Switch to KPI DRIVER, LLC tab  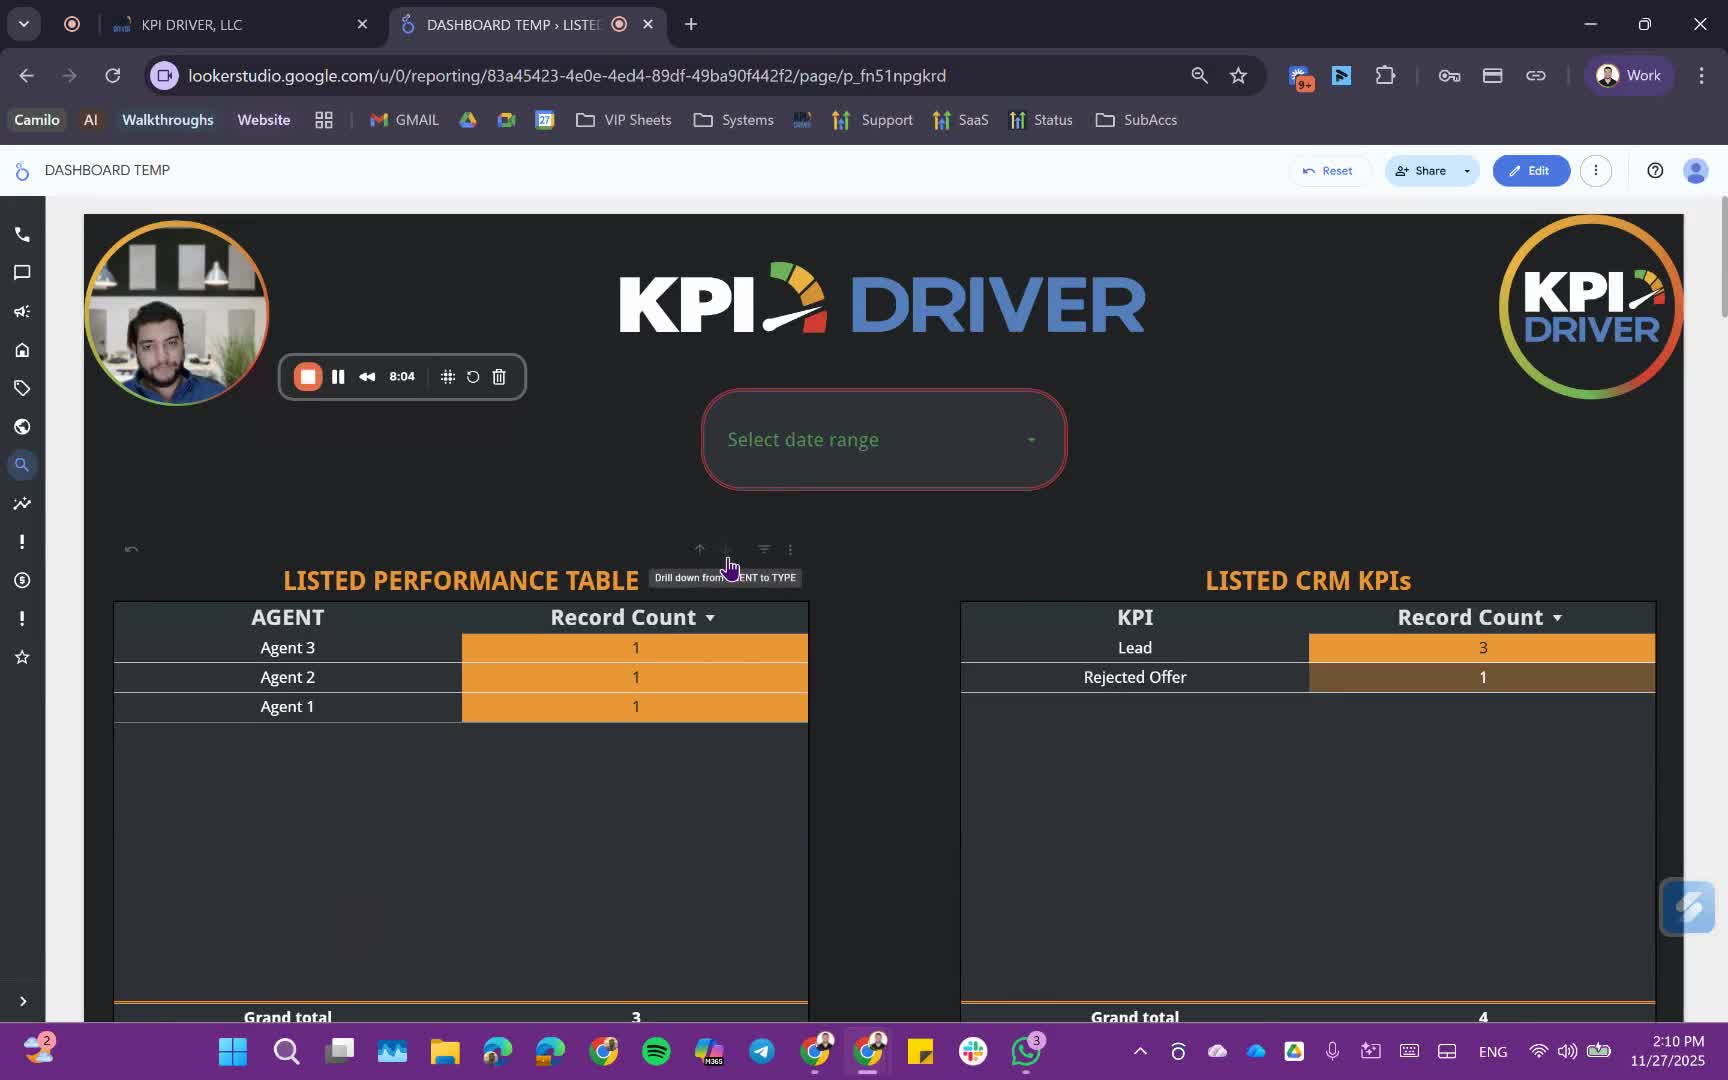pyautogui.click(x=241, y=24)
